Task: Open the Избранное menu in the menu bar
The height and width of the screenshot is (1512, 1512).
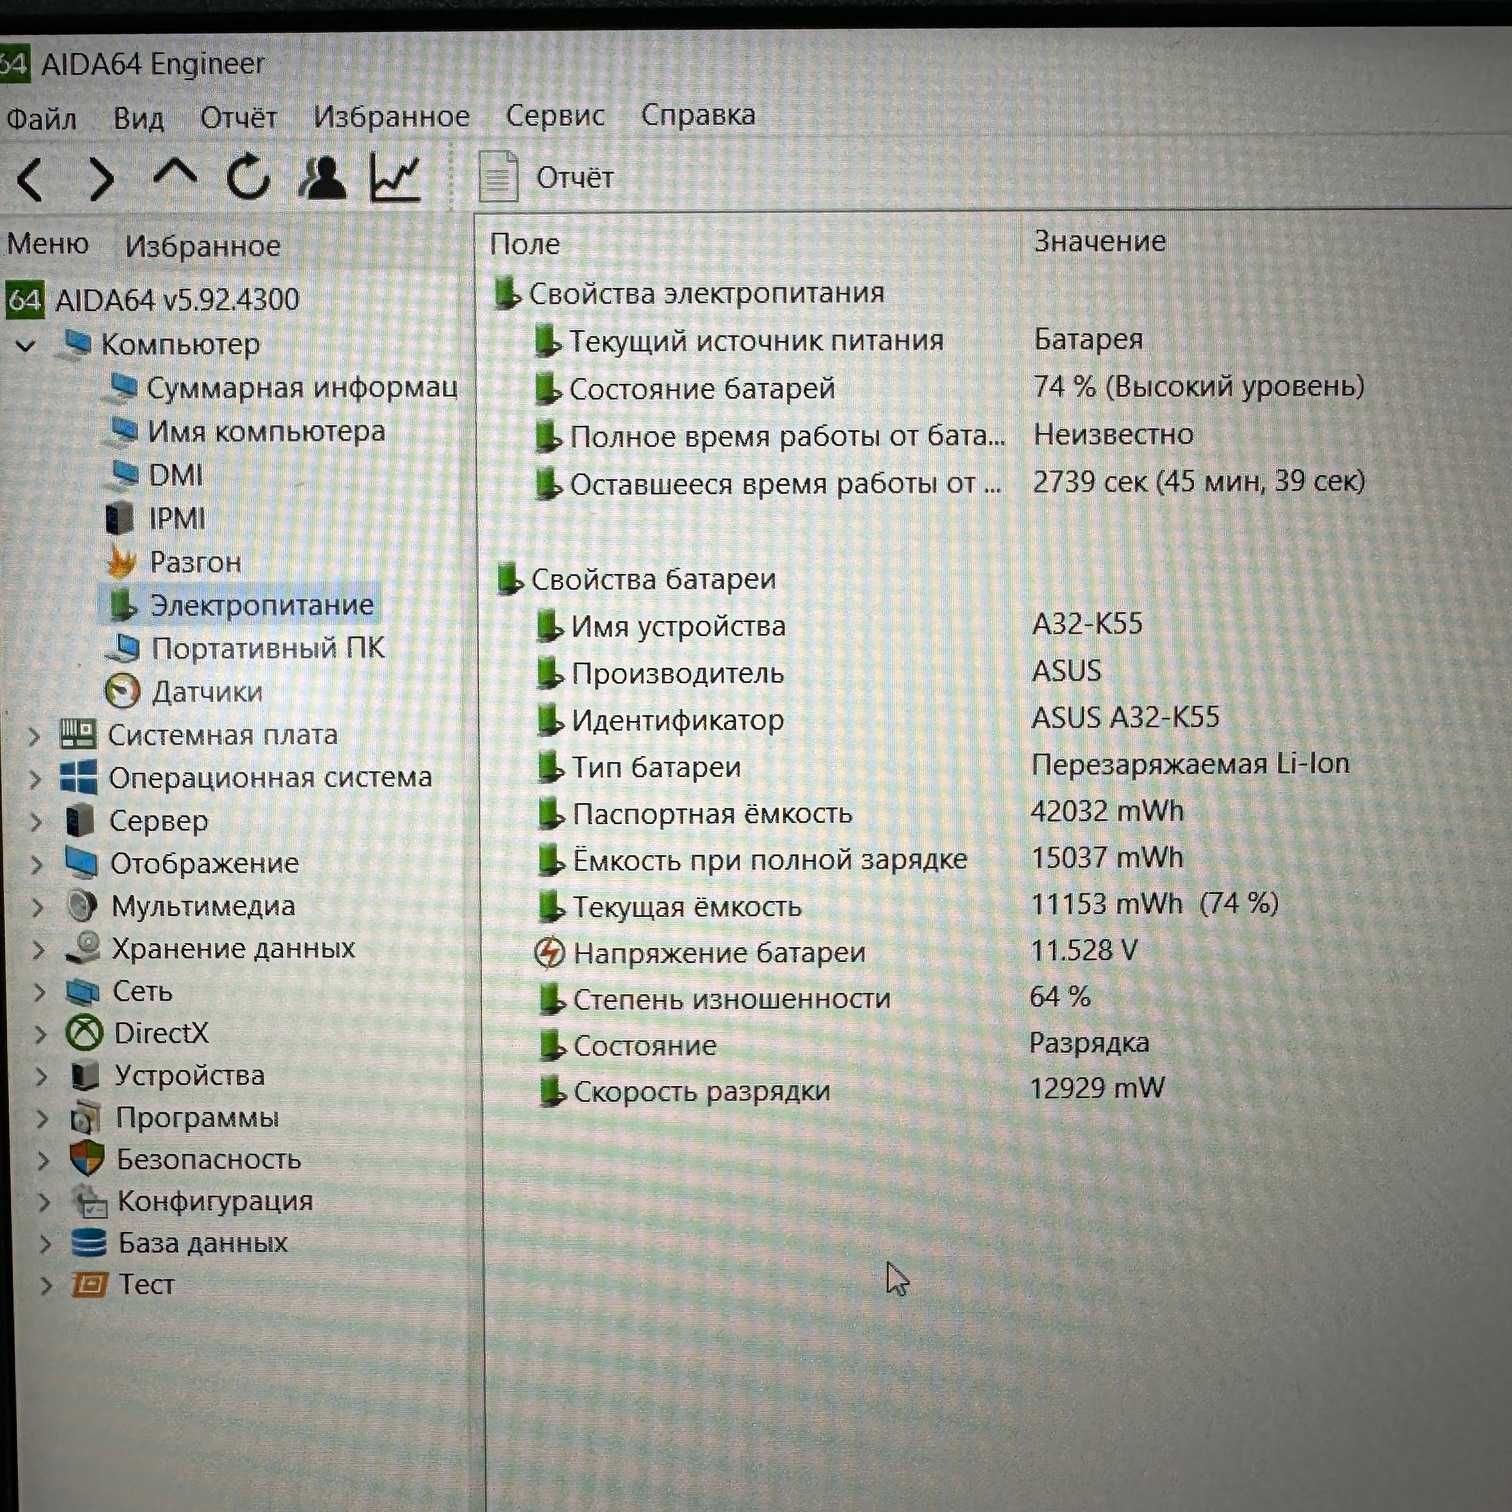Action: [391, 117]
